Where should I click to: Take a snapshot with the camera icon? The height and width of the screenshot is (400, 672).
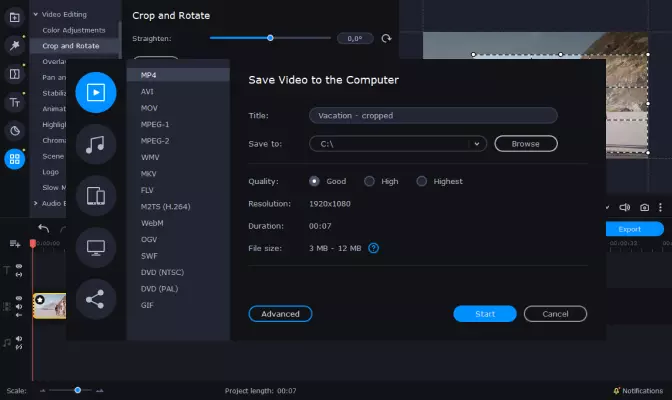(x=644, y=208)
